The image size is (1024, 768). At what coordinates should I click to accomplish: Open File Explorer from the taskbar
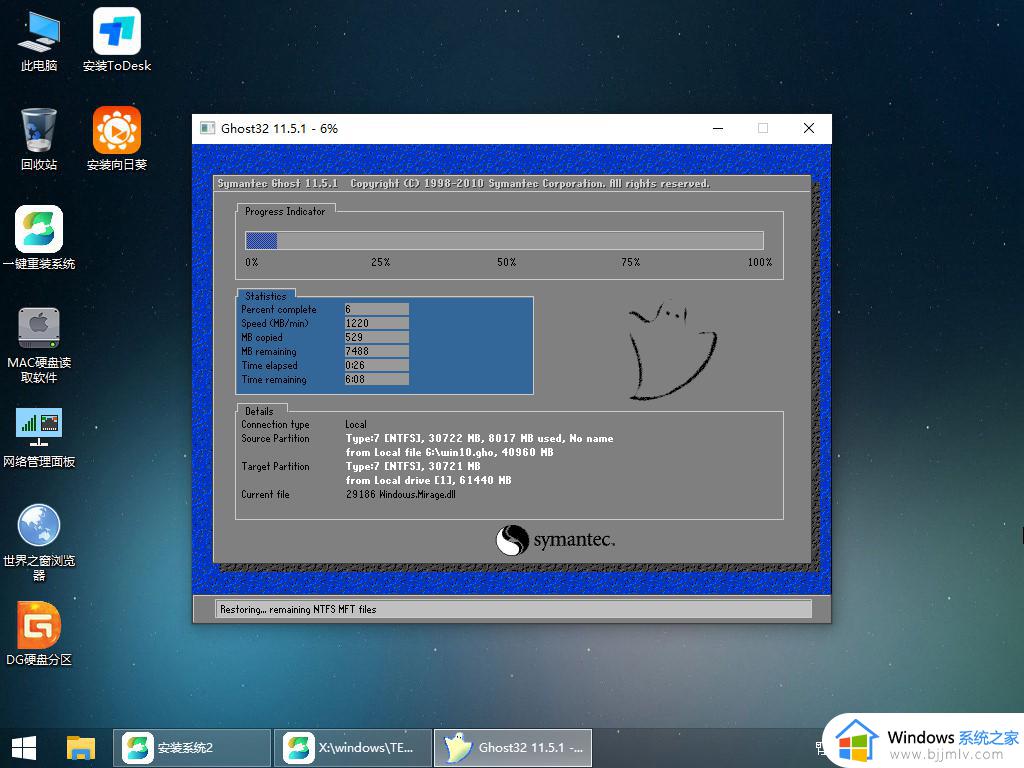pyautogui.click(x=81, y=748)
